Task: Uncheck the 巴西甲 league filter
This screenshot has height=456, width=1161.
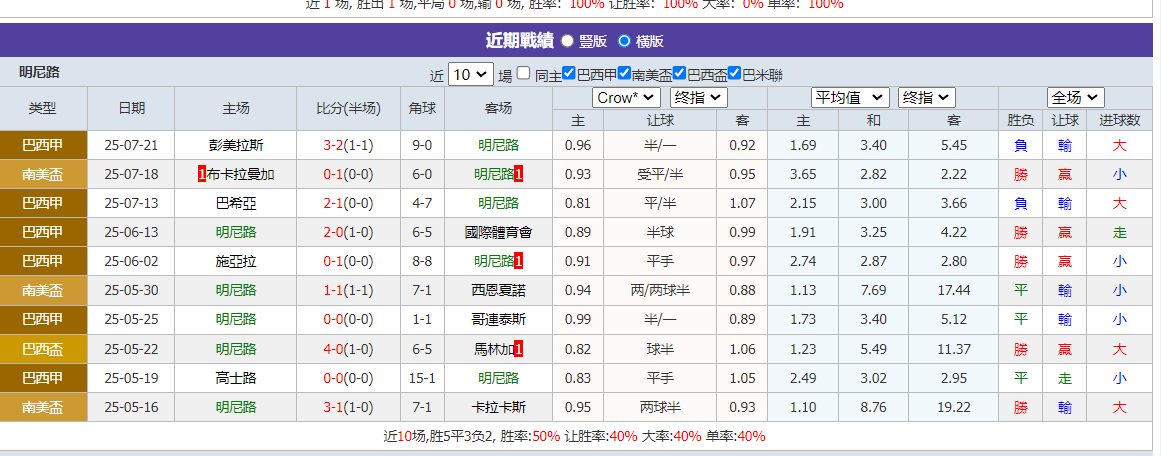Action: coord(569,74)
